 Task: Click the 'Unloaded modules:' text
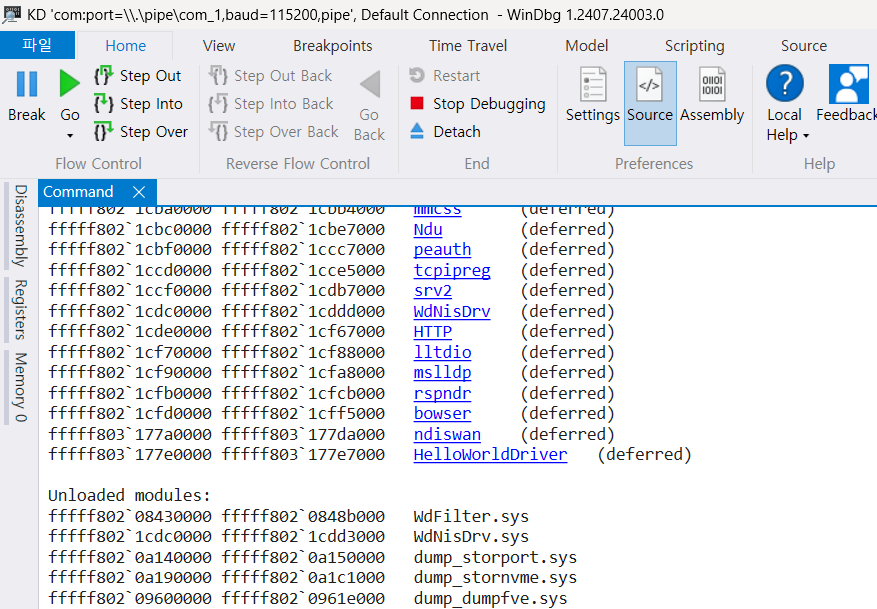coord(129,495)
